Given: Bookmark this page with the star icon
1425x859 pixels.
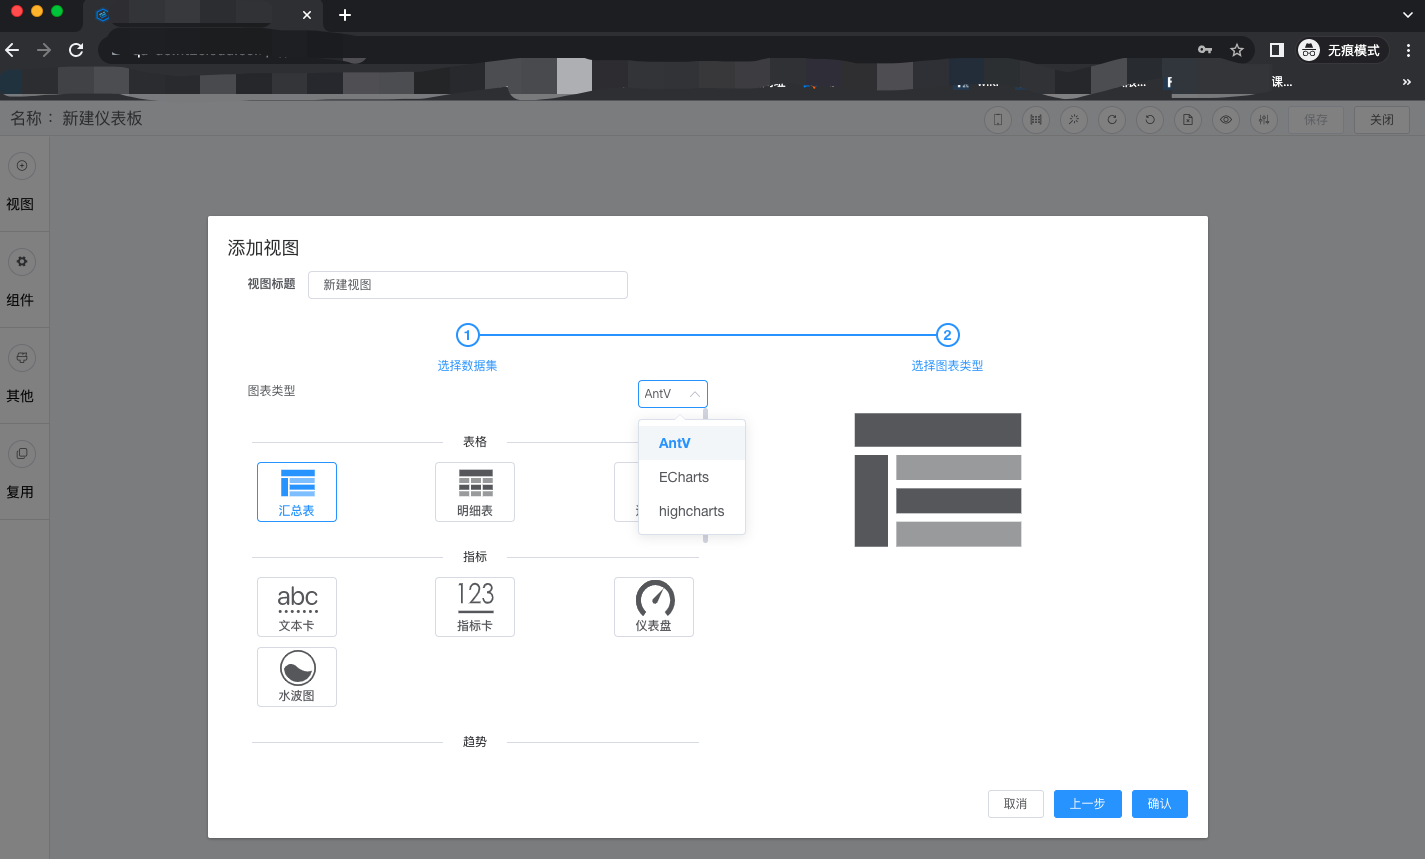Looking at the screenshot, I should [x=1237, y=50].
